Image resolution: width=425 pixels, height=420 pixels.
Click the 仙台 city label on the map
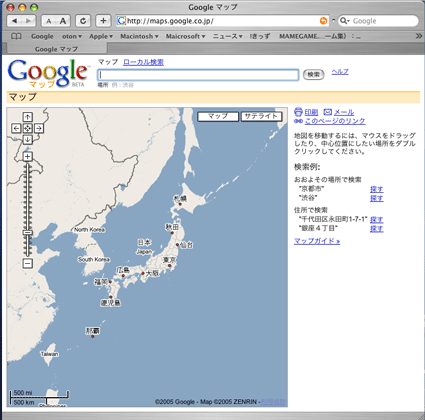coord(186,245)
